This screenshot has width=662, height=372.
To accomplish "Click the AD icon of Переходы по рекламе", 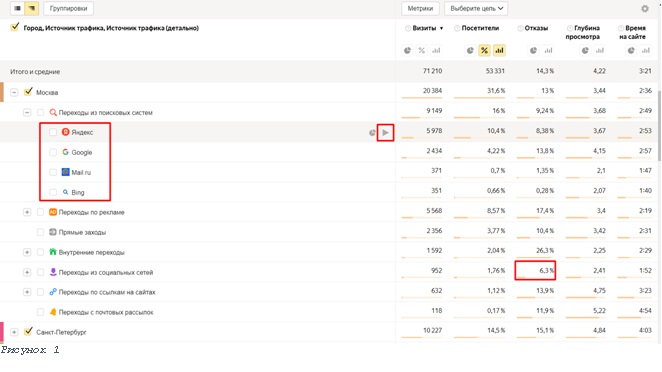I will pos(53,212).
